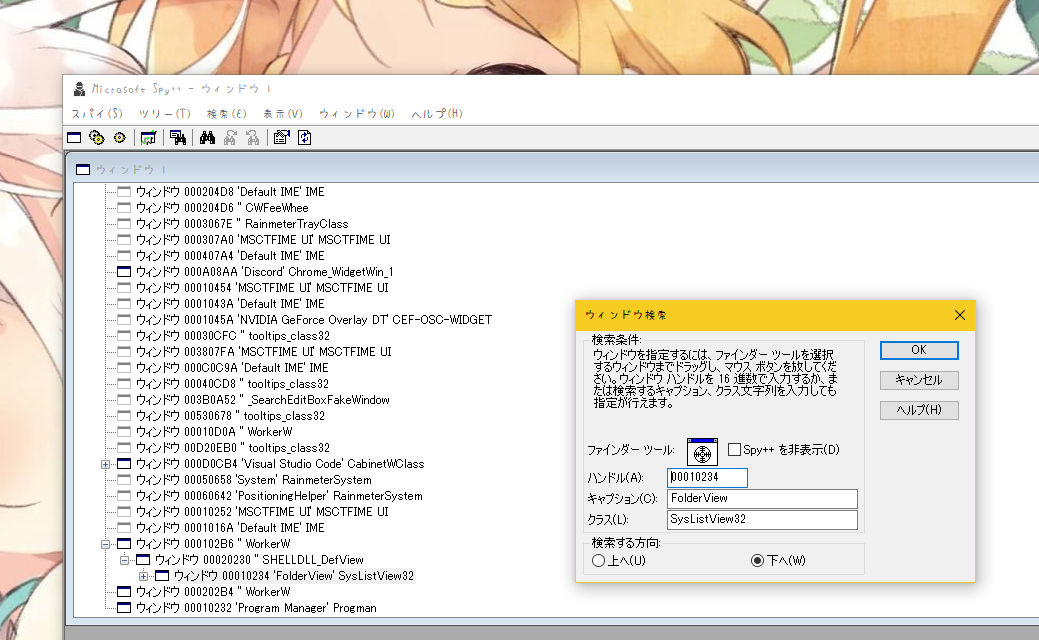Select row 00010454 'MSCTFIME UI'
1039x640 pixels.
(x=262, y=288)
